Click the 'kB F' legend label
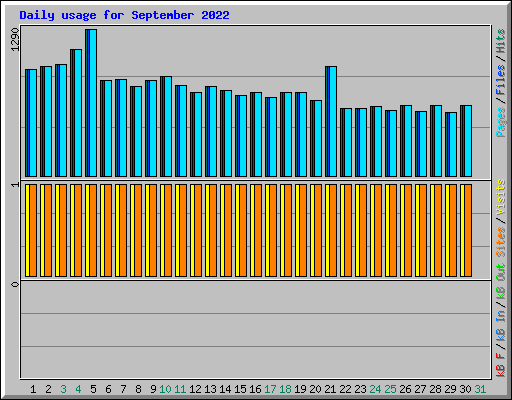The height and width of the screenshot is (400, 512). tap(501, 364)
